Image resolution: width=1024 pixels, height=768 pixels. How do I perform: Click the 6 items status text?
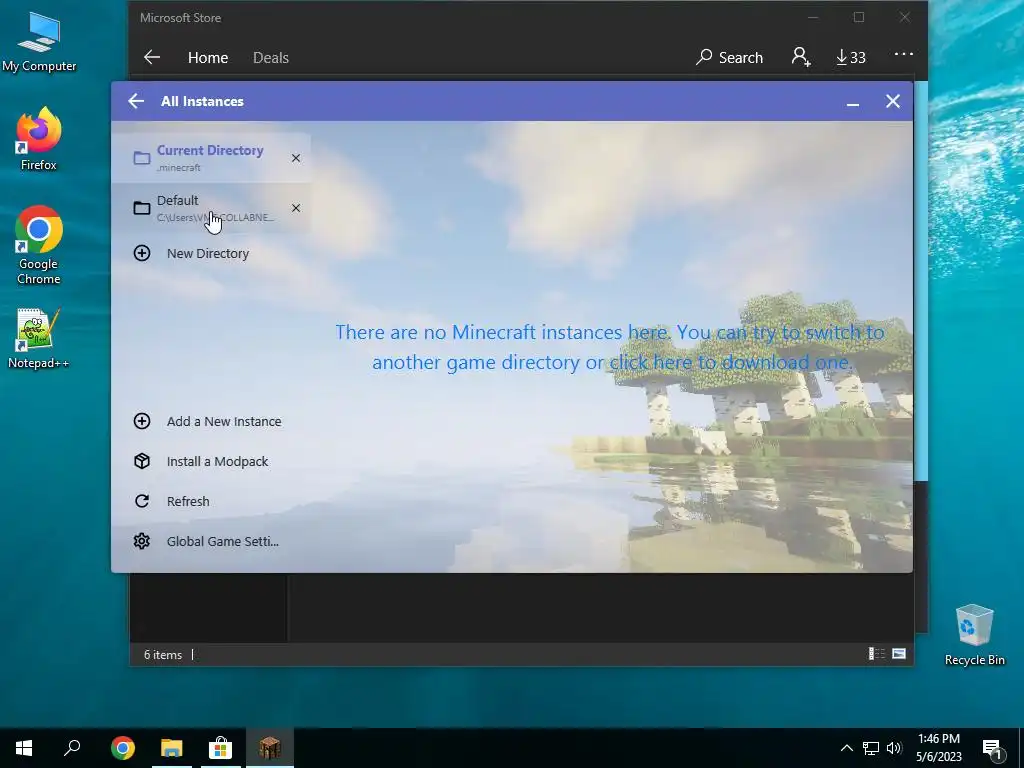click(163, 654)
